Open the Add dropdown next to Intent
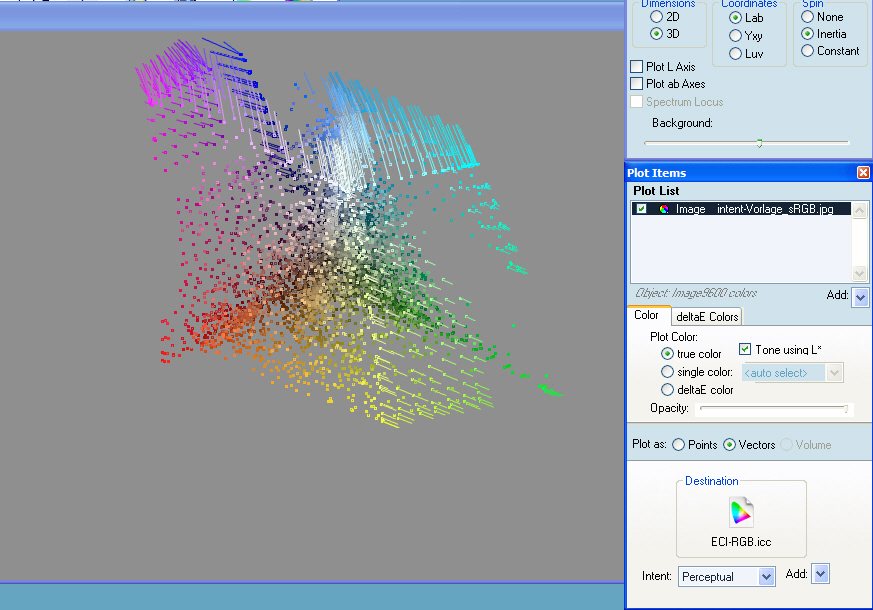 [821, 574]
